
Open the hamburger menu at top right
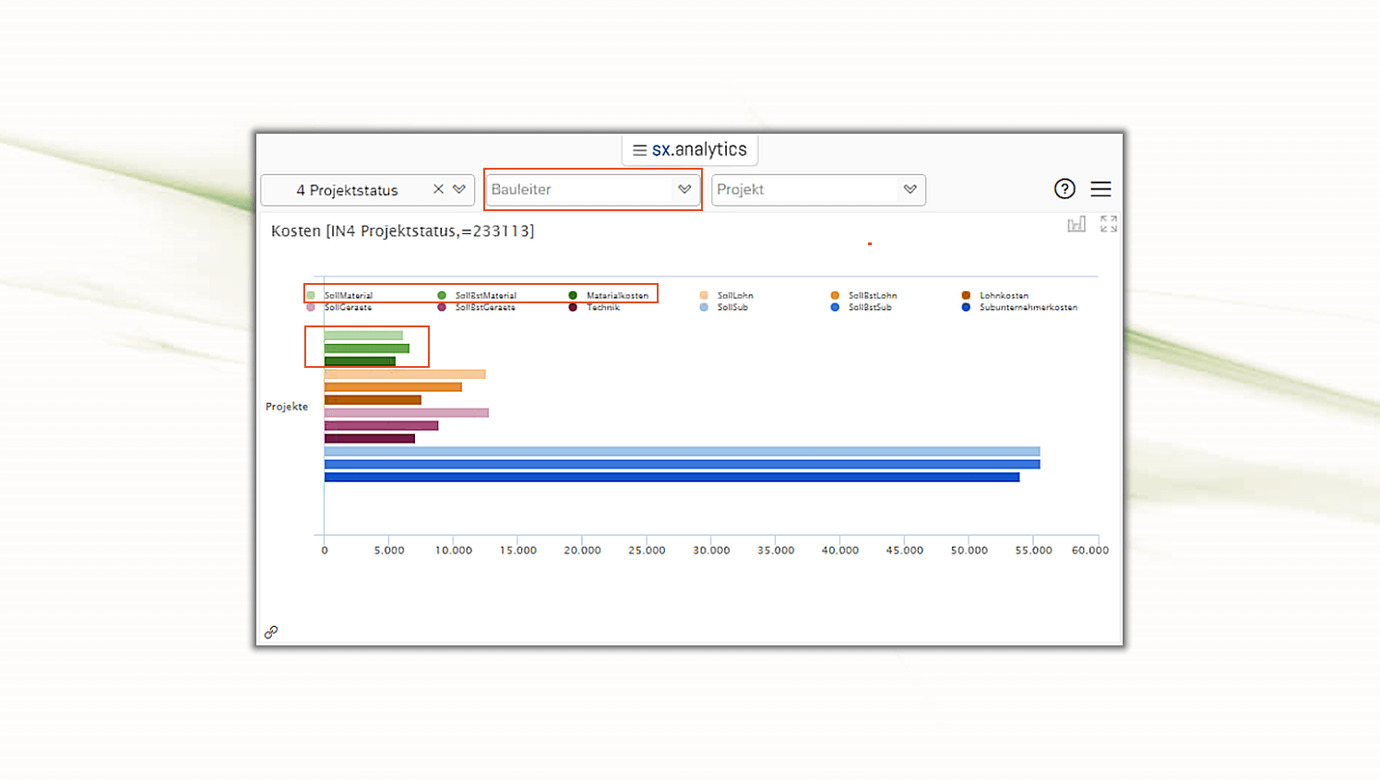(1101, 189)
